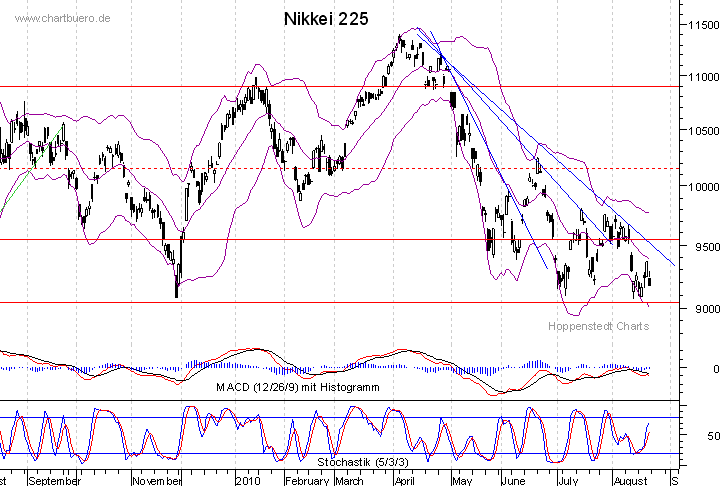This screenshot has height=486, width=723.
Task: Click the April month label
Action: [x=405, y=481]
